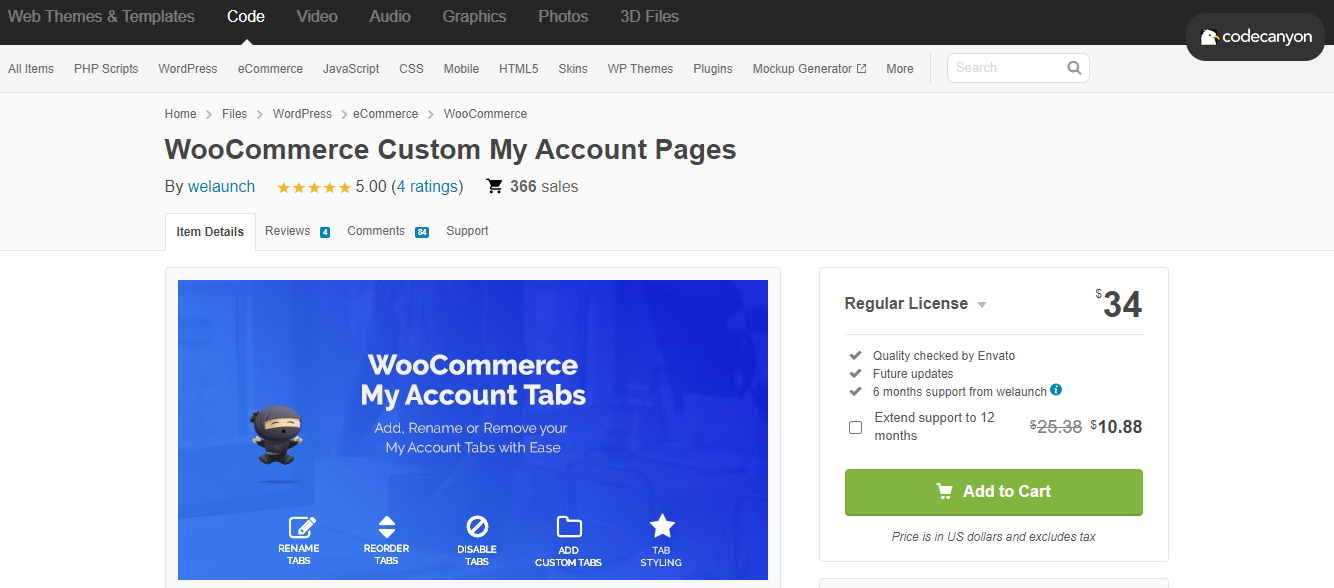
Task: Click the Reorder Tabs icon in banner
Action: coord(386,528)
